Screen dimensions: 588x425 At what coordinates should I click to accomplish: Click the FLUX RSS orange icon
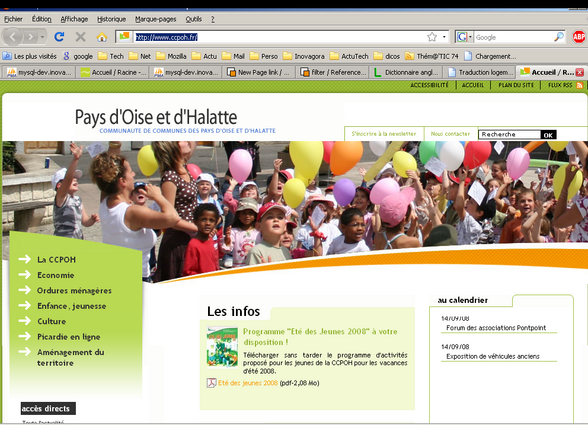click(579, 85)
